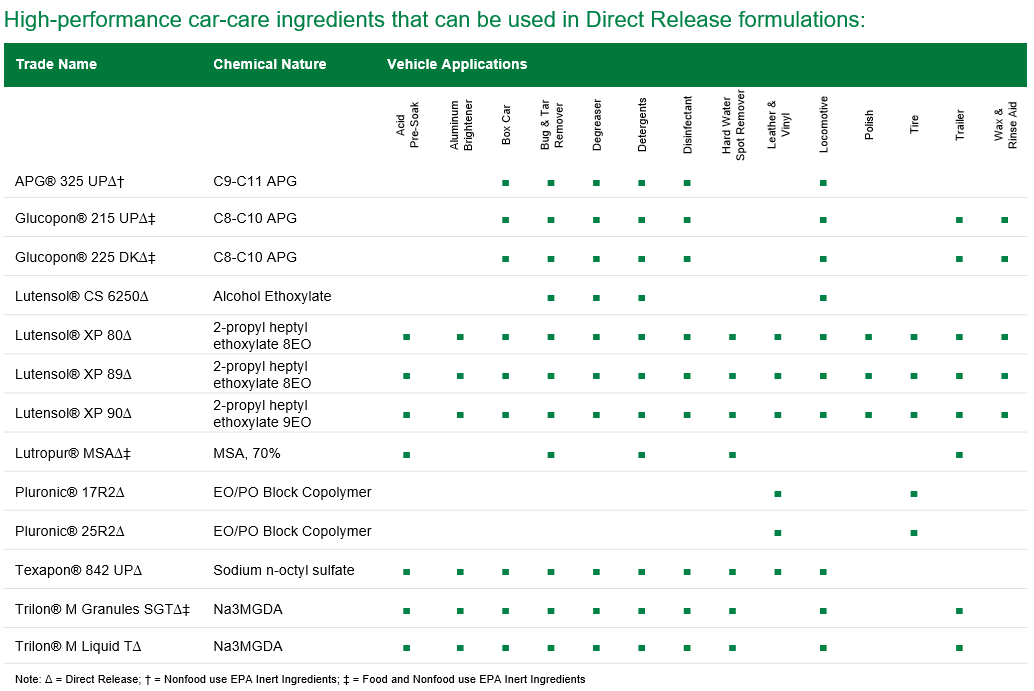Click Lutropur MSA Trailer marker
This screenshot has width=1034, height=691.
pos(959,454)
